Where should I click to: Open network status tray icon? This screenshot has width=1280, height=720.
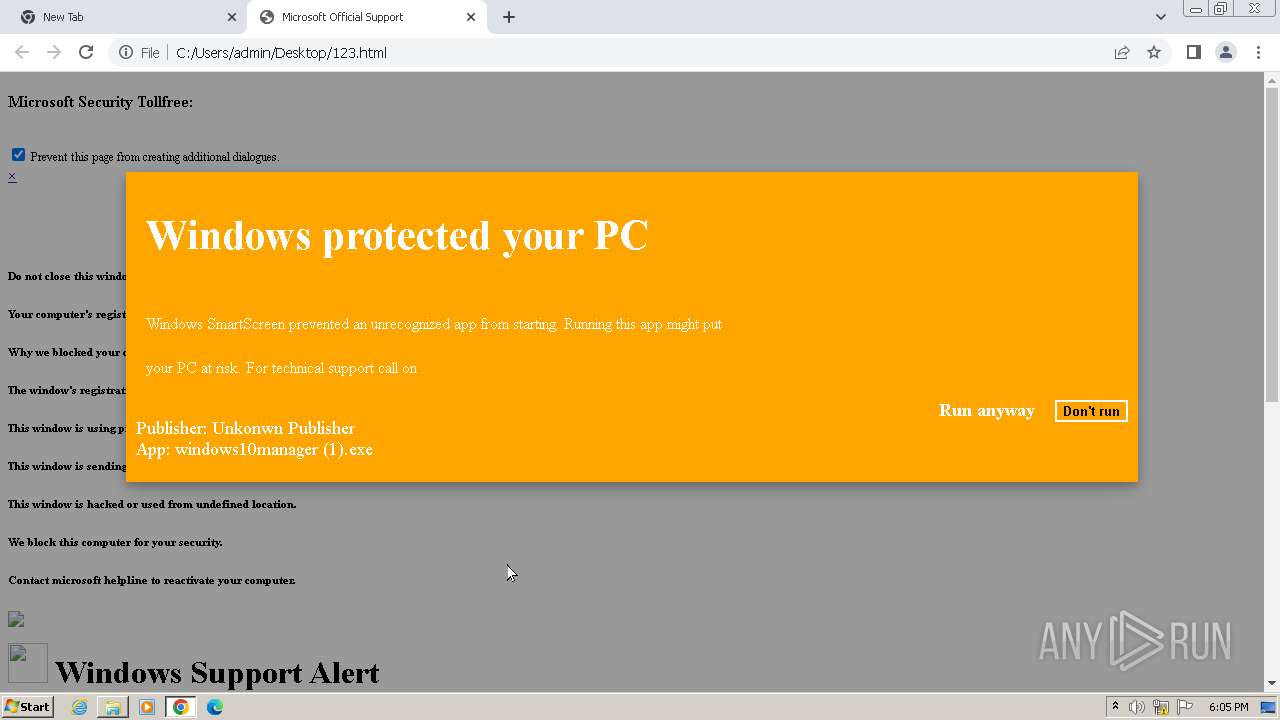[1161, 707]
